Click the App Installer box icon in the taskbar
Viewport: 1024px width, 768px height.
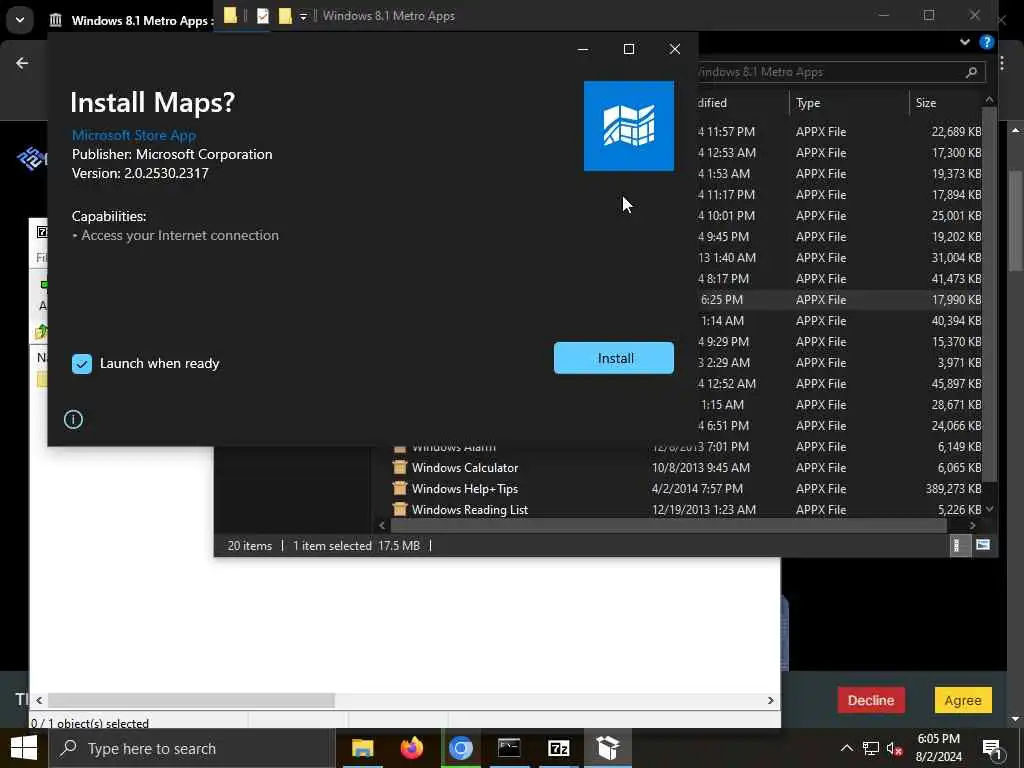(x=607, y=748)
